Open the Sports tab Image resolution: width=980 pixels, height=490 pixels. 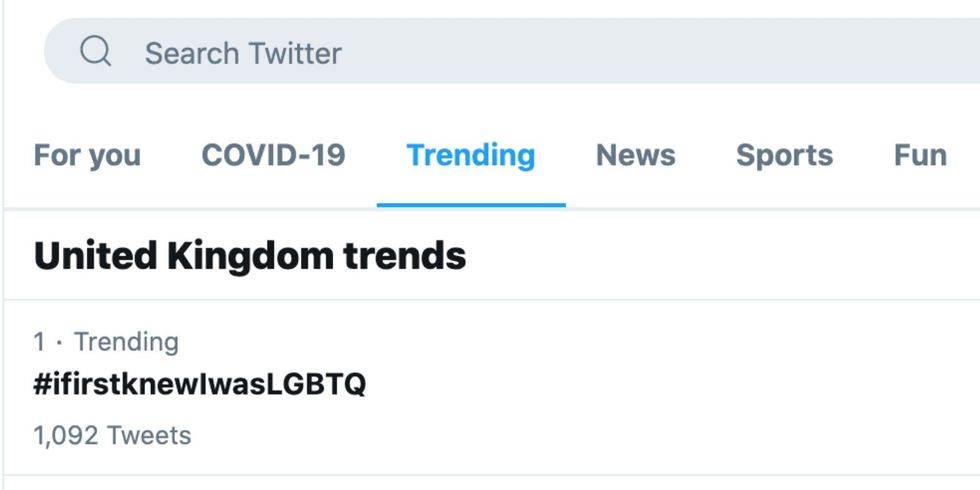point(784,156)
